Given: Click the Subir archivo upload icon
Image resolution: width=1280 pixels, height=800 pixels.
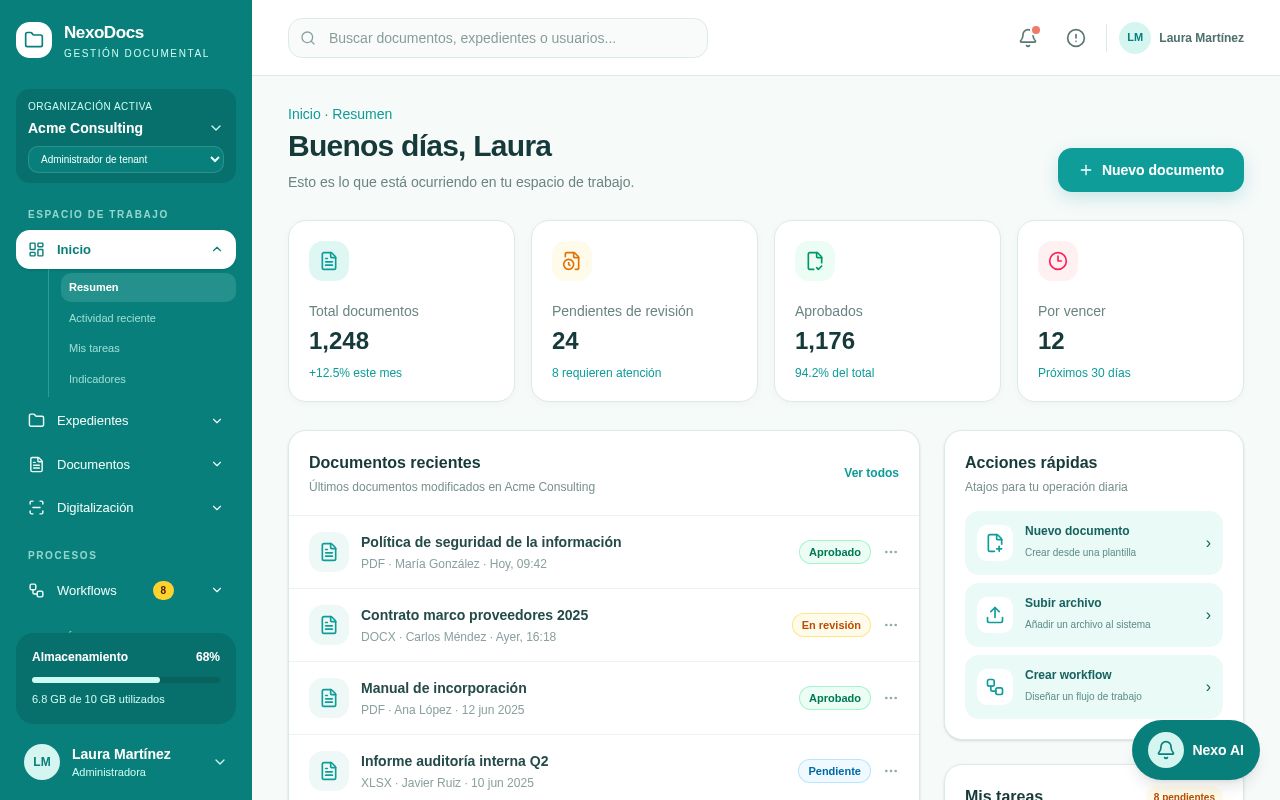Looking at the screenshot, I should pos(995,615).
